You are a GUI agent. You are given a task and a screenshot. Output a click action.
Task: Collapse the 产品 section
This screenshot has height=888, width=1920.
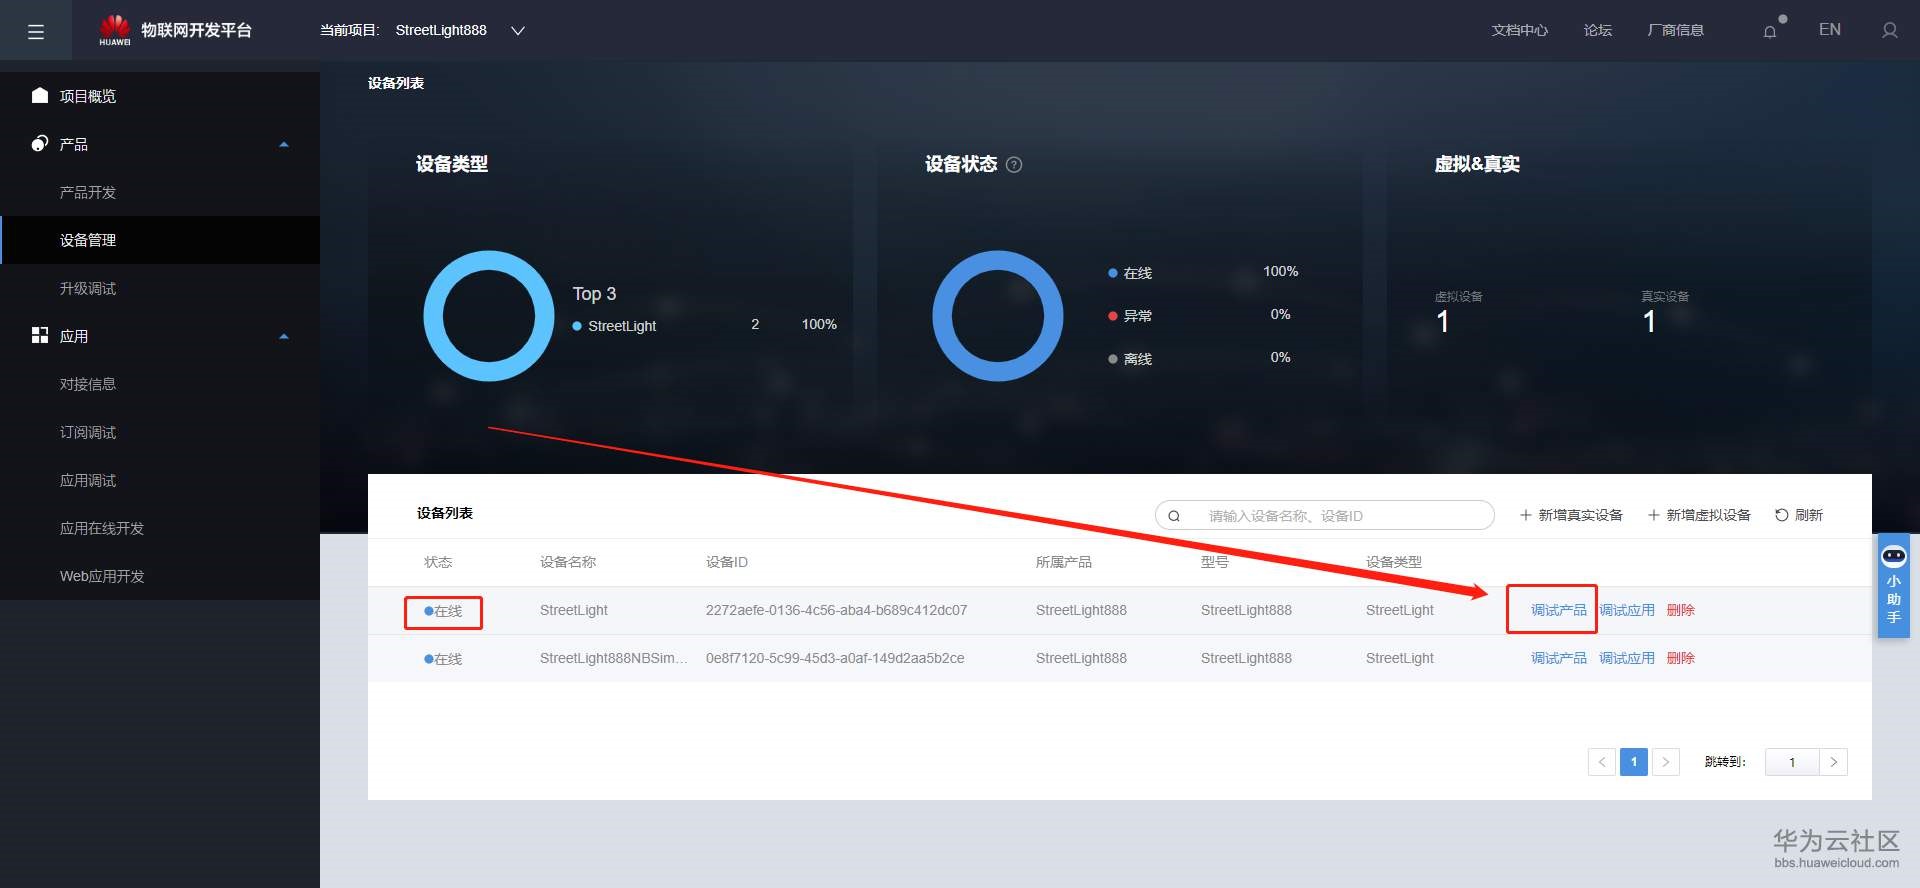pos(284,145)
